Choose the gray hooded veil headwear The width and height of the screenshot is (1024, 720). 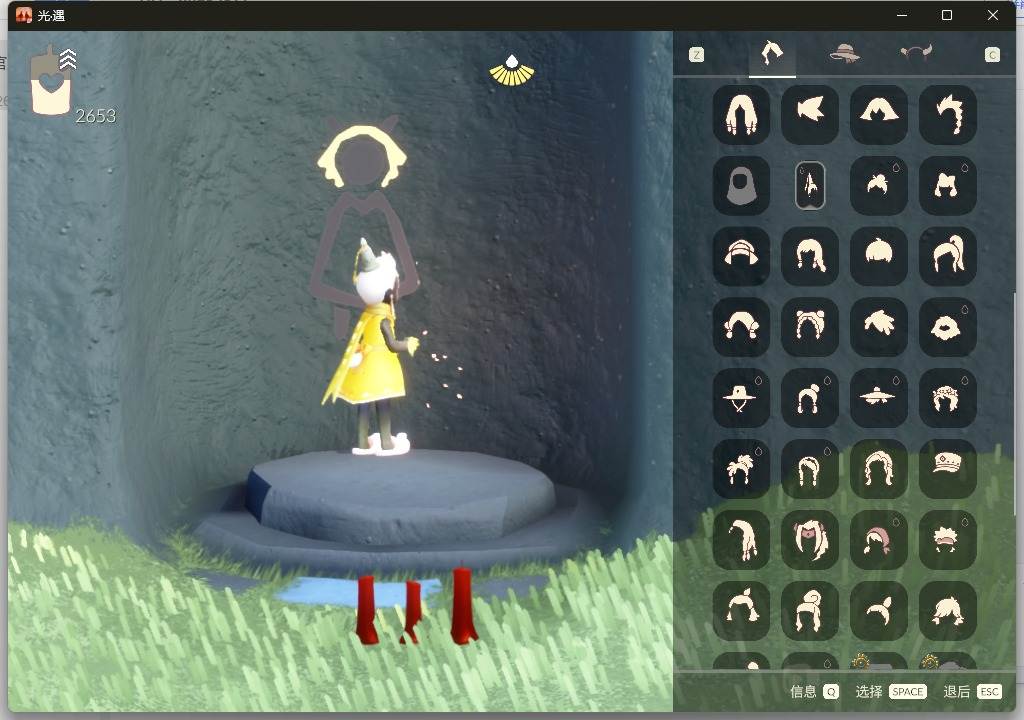pos(741,186)
